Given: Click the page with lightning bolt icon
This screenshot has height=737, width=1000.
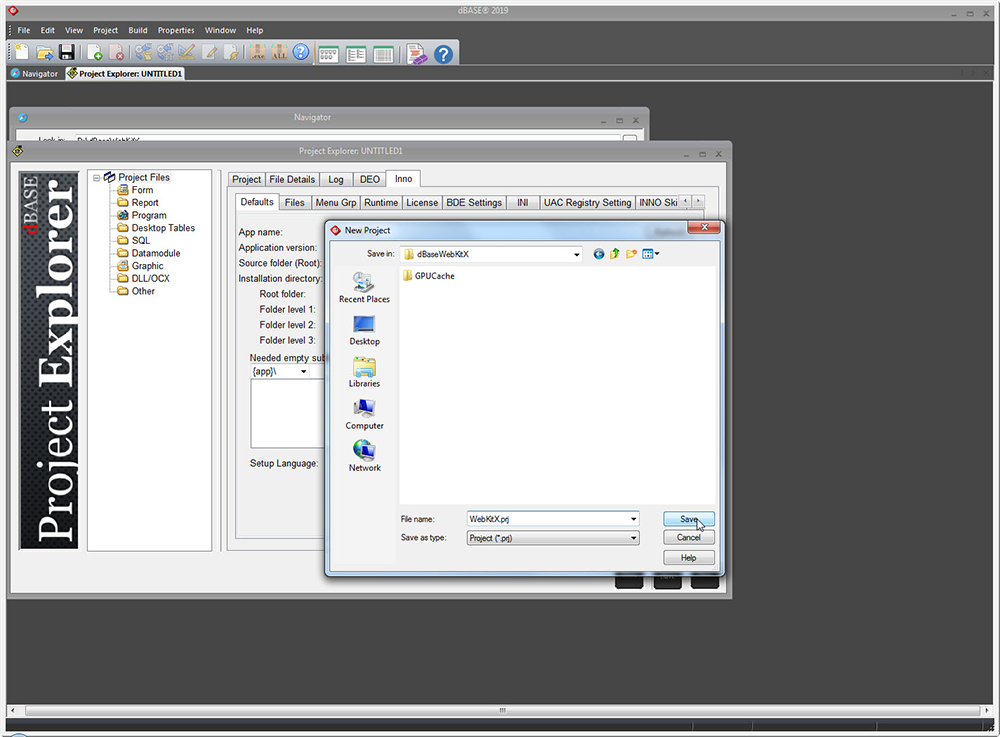Looking at the screenshot, I should [232, 52].
